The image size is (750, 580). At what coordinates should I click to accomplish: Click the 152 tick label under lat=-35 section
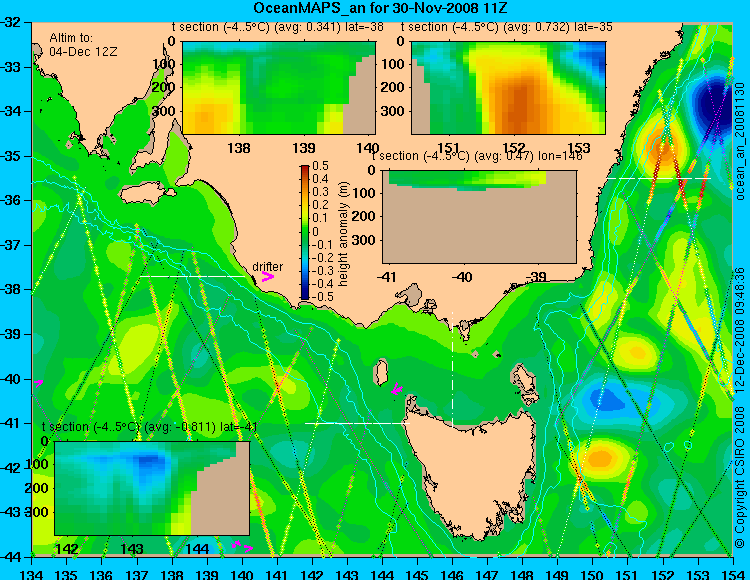coord(514,148)
